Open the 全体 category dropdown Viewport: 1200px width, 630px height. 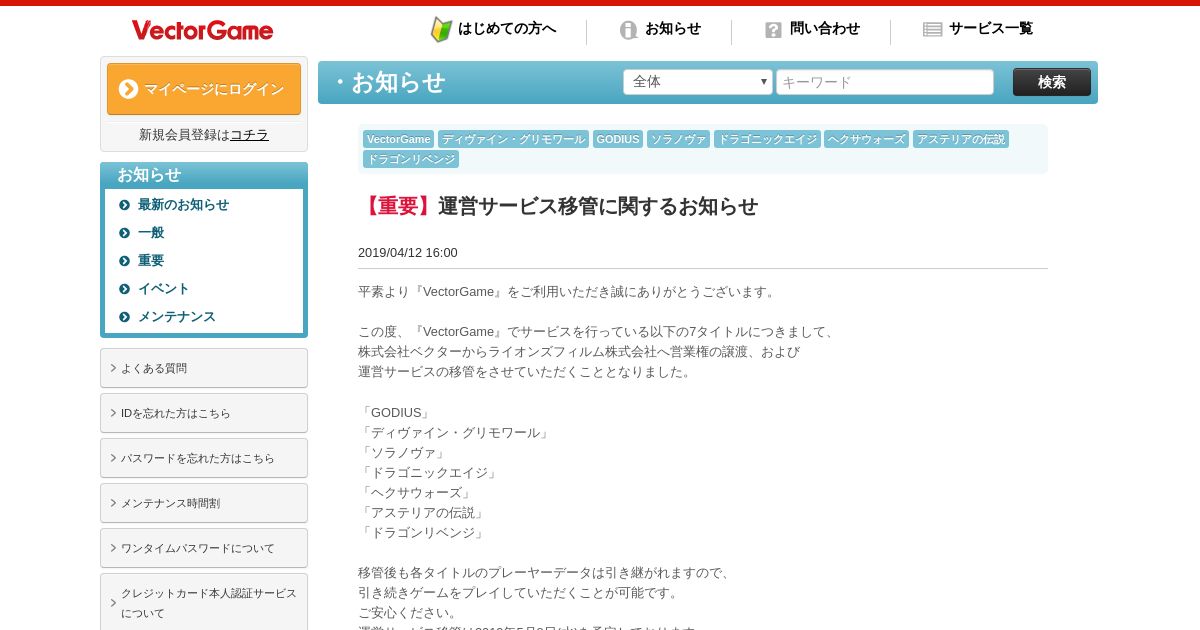click(x=698, y=82)
